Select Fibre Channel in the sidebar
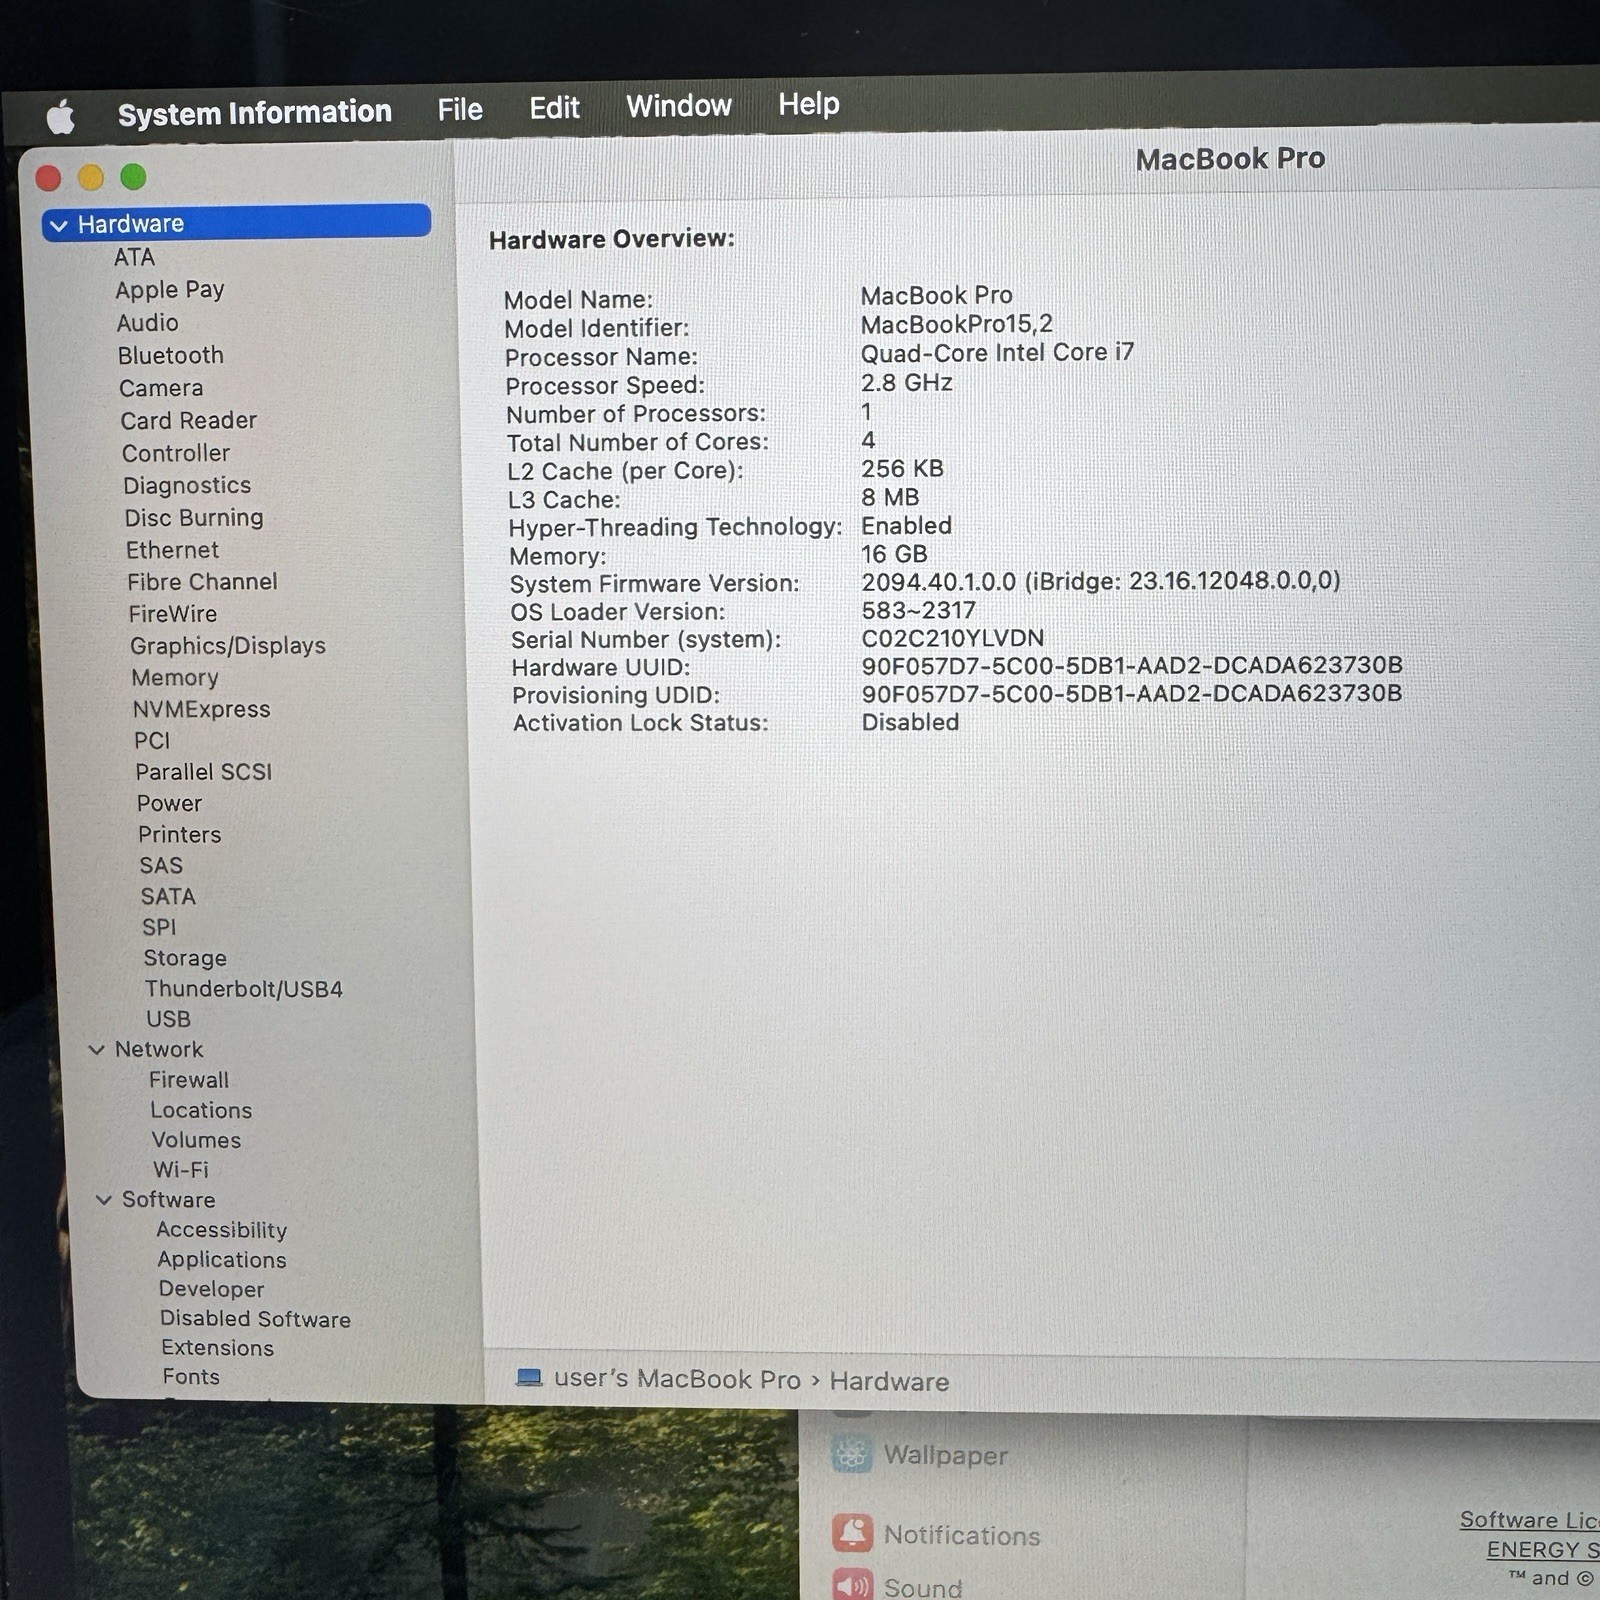 tap(202, 582)
